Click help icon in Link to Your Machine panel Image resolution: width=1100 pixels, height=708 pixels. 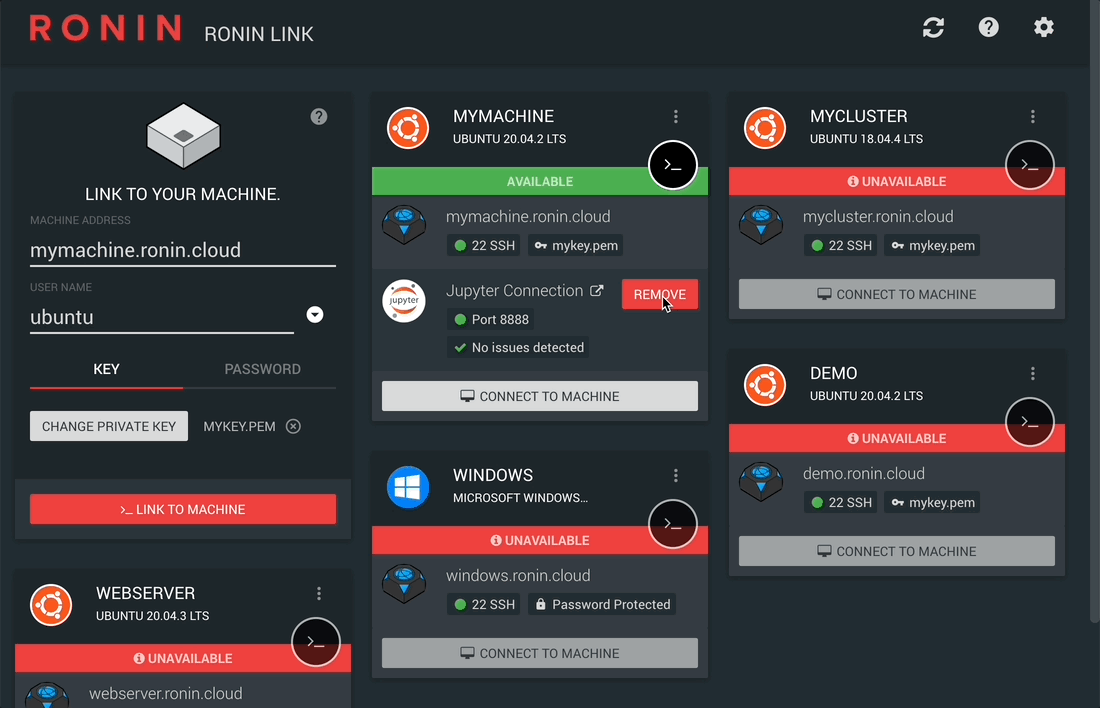coord(318,116)
